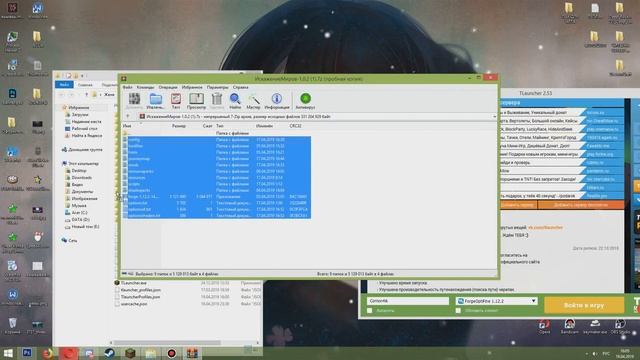Image resolution: width=640 pixels, height=360 pixels.
Task: Open the Параметры menu in WinRAR
Action: [x=218, y=87]
